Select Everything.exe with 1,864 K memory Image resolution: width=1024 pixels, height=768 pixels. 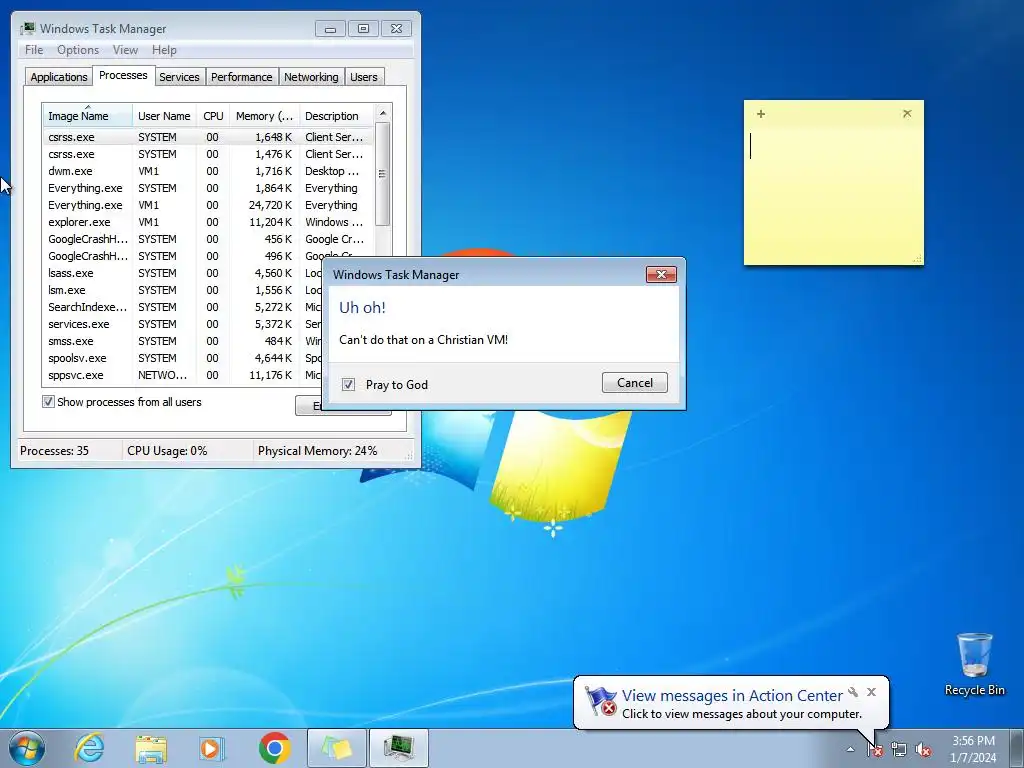(208, 188)
